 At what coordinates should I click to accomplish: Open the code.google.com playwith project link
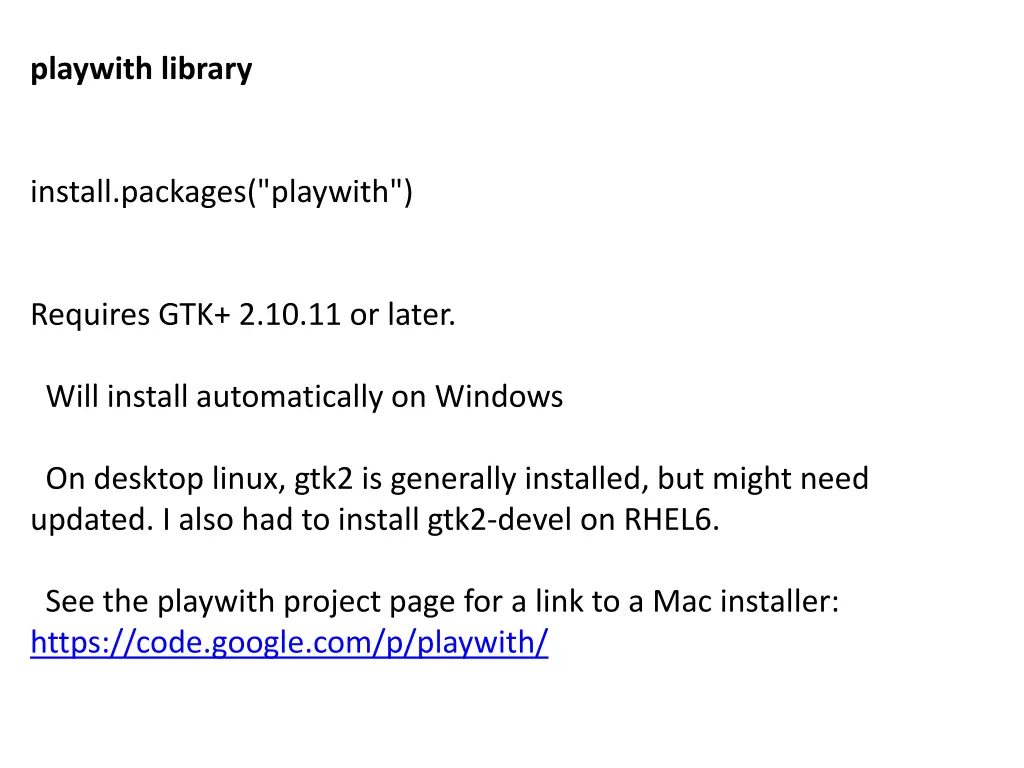click(x=289, y=643)
